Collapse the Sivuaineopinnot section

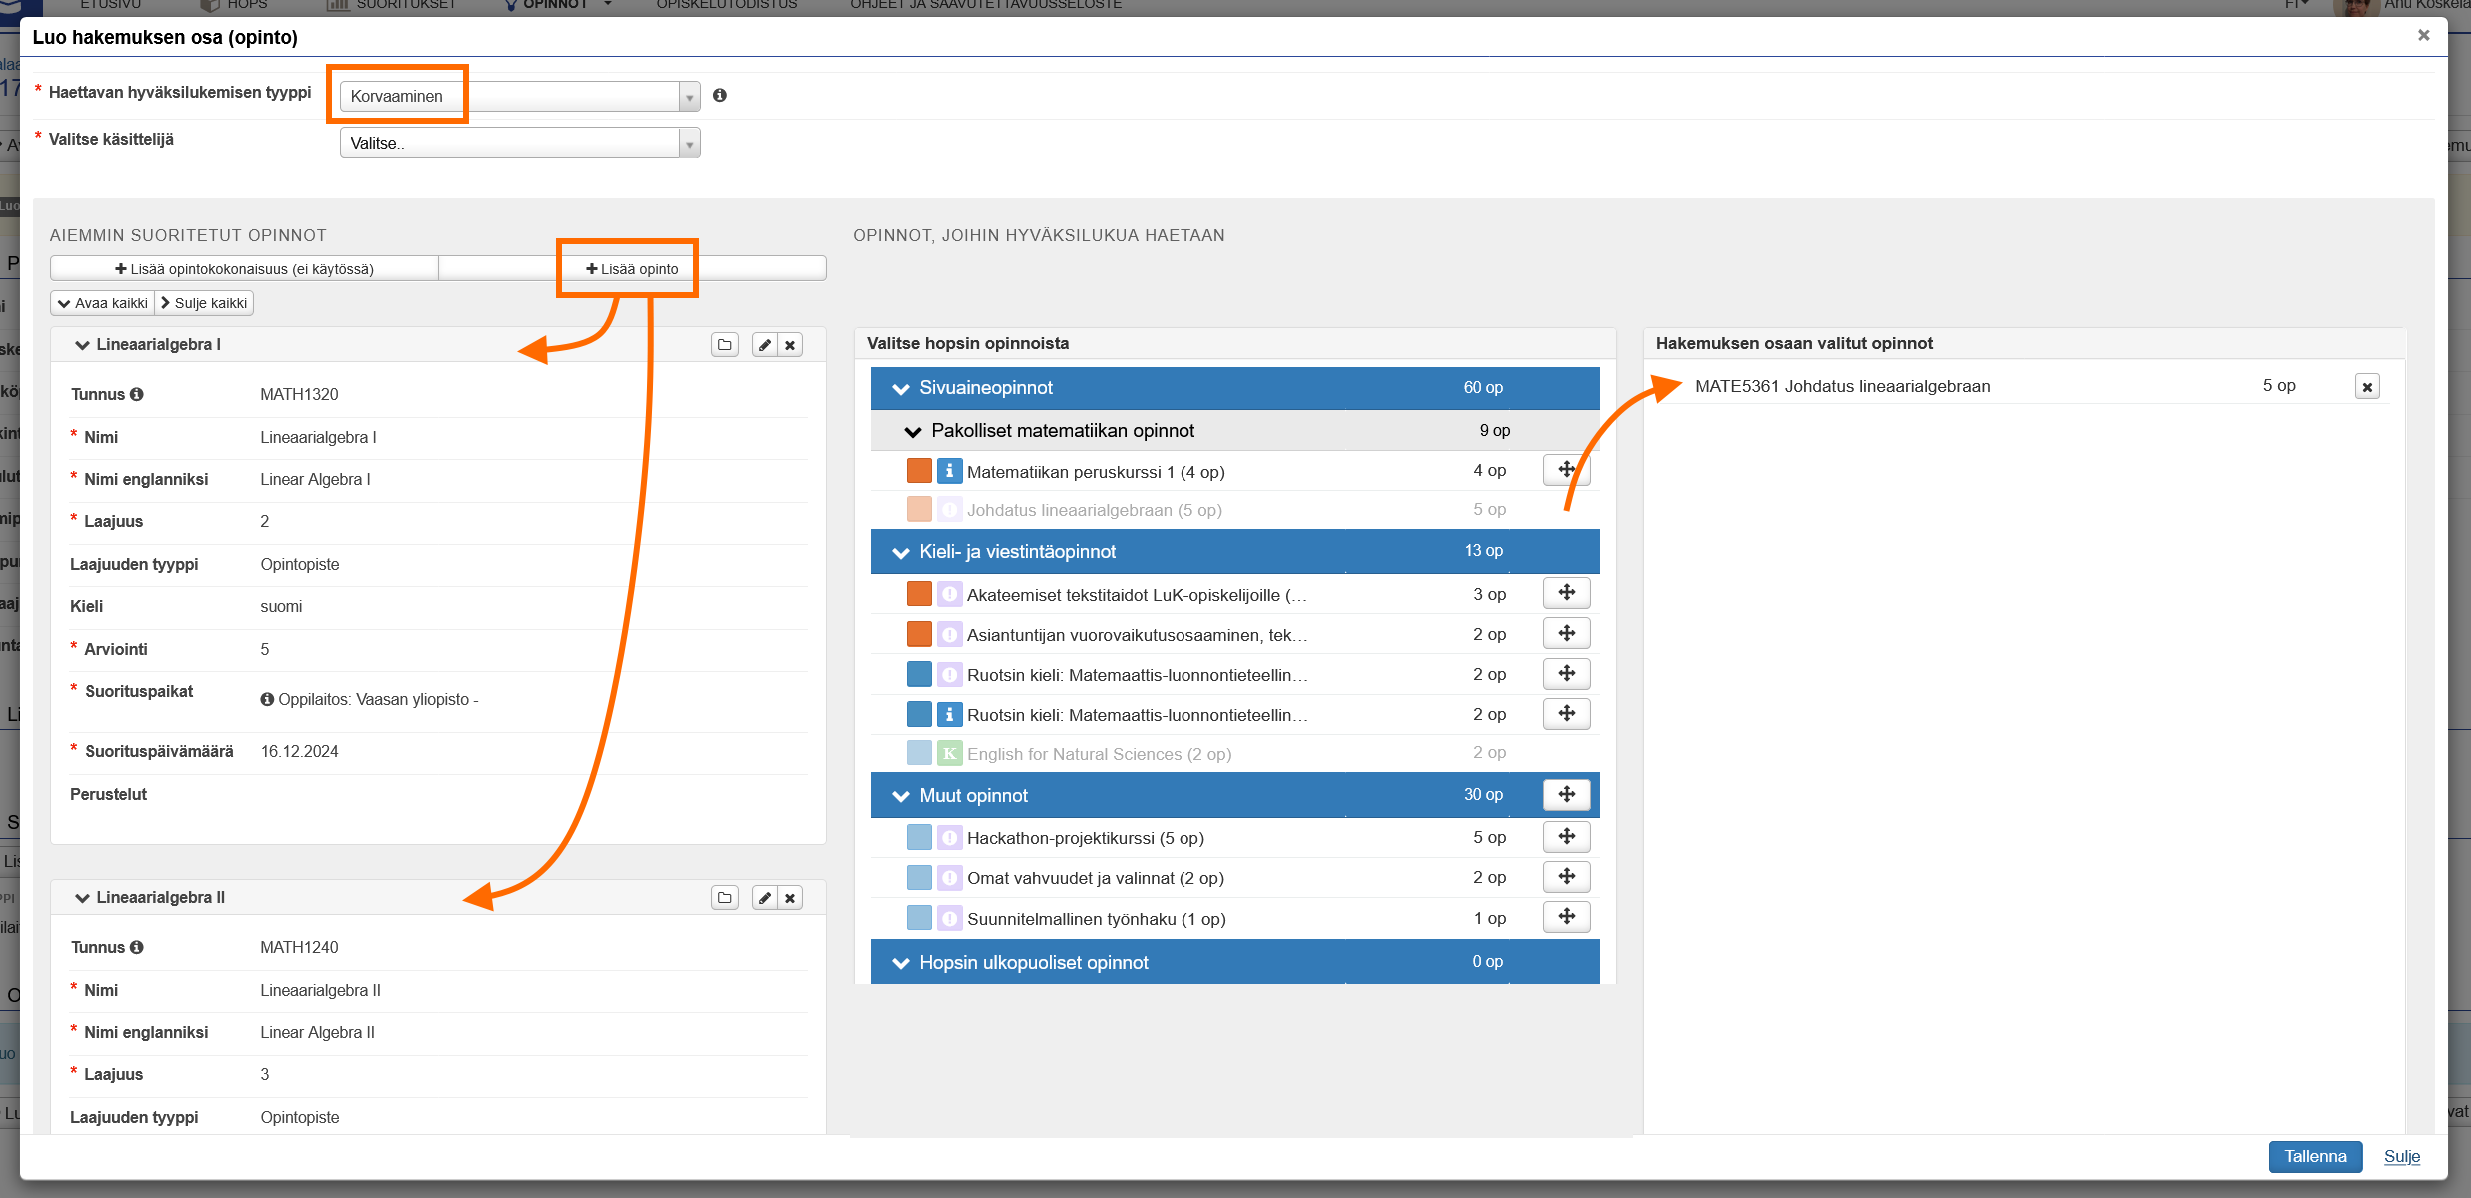point(901,388)
